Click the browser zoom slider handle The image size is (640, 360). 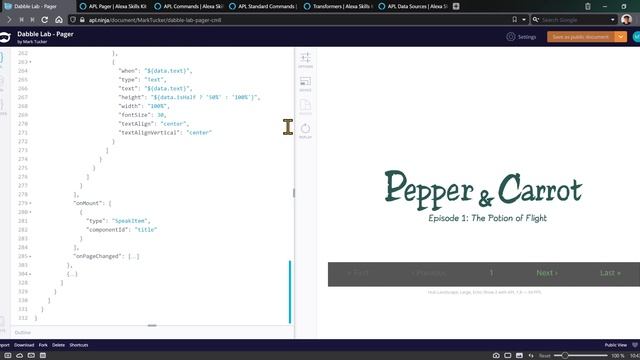tap(565, 356)
